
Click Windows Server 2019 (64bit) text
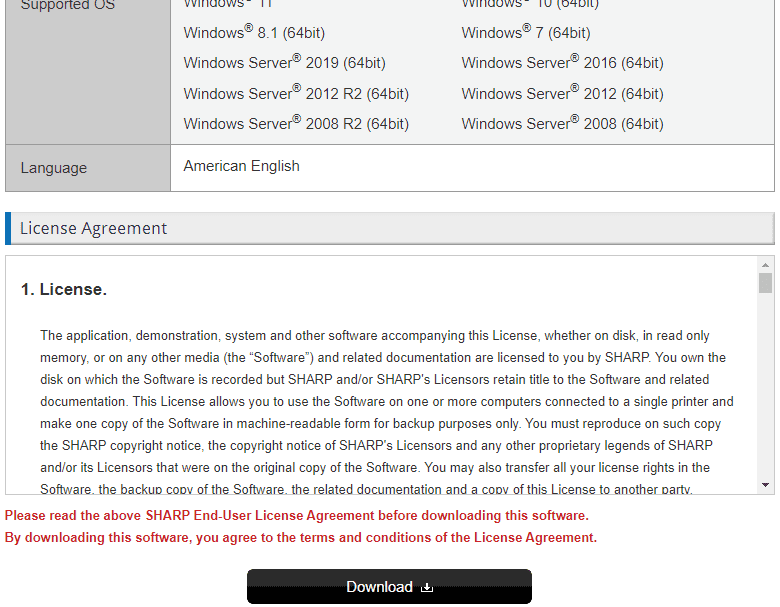(284, 63)
